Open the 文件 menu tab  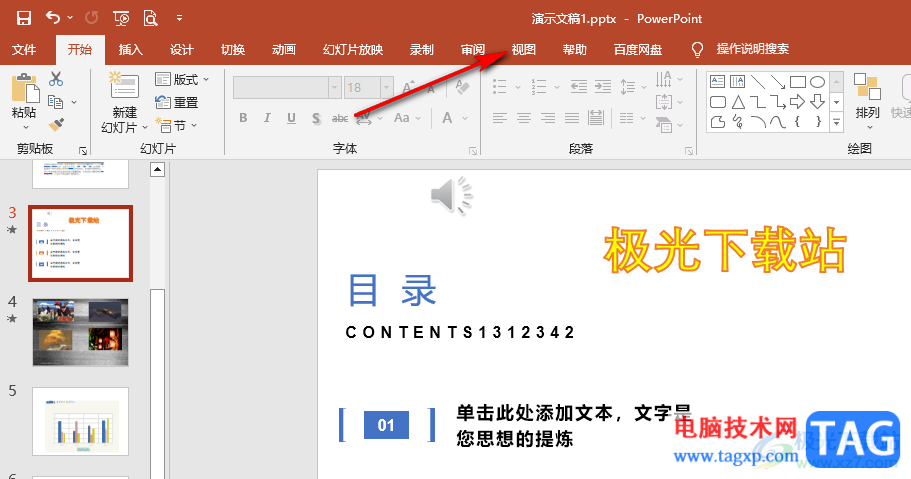pyautogui.click(x=24, y=50)
